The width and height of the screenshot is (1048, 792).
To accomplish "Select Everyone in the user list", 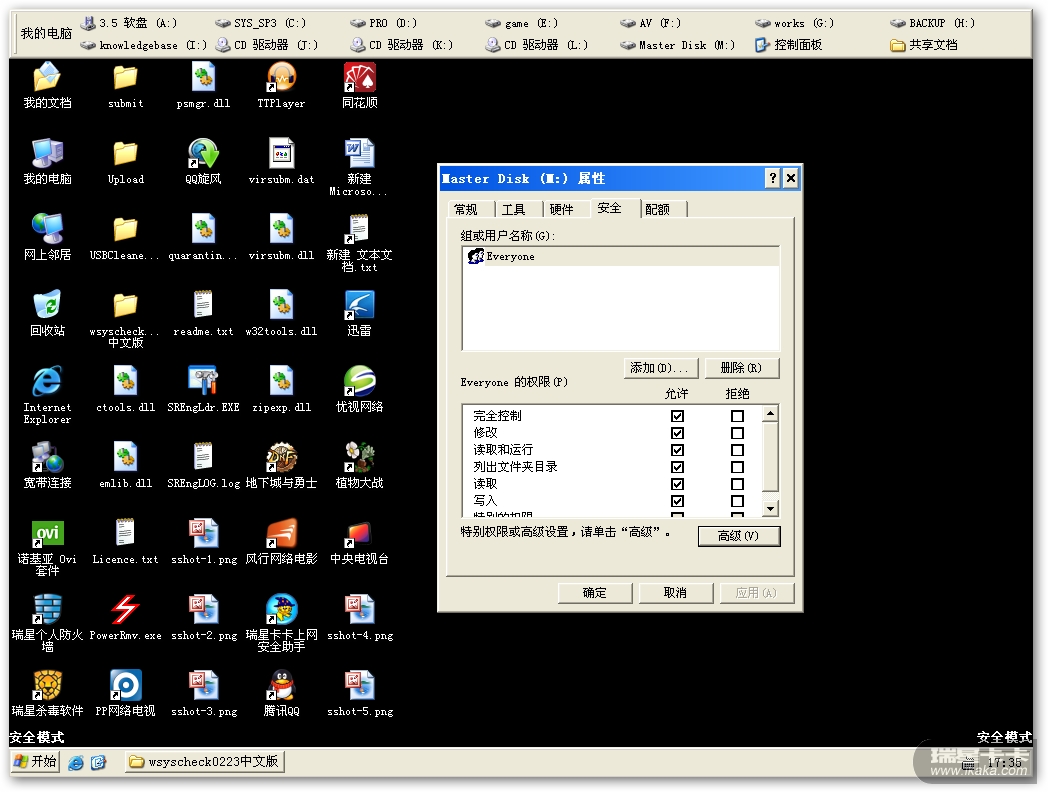I will point(510,257).
